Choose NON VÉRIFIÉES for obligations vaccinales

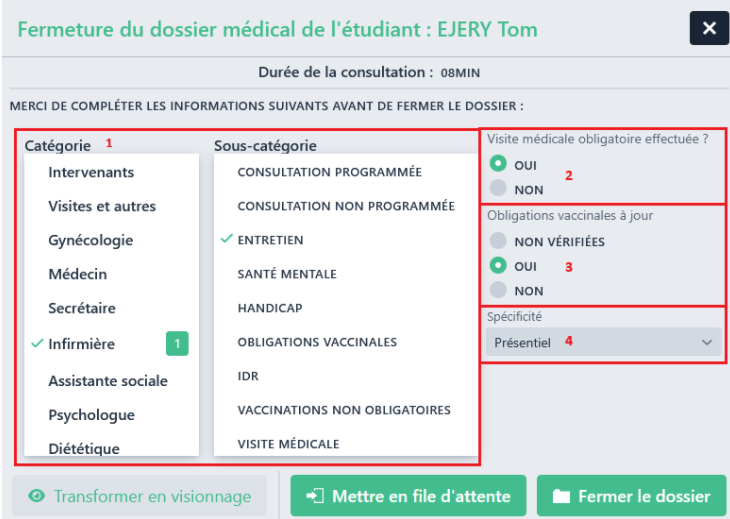(498, 241)
